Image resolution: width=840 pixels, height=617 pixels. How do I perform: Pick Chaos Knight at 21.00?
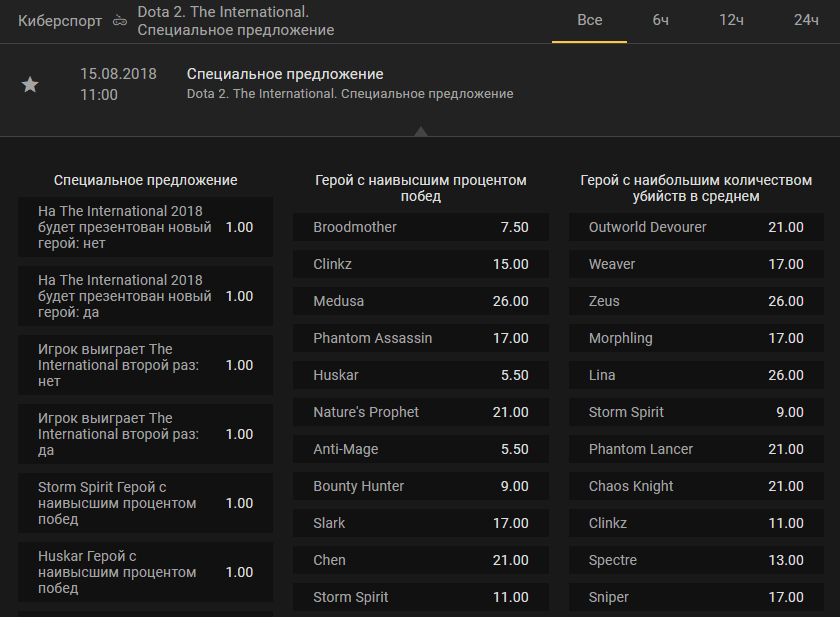(696, 486)
